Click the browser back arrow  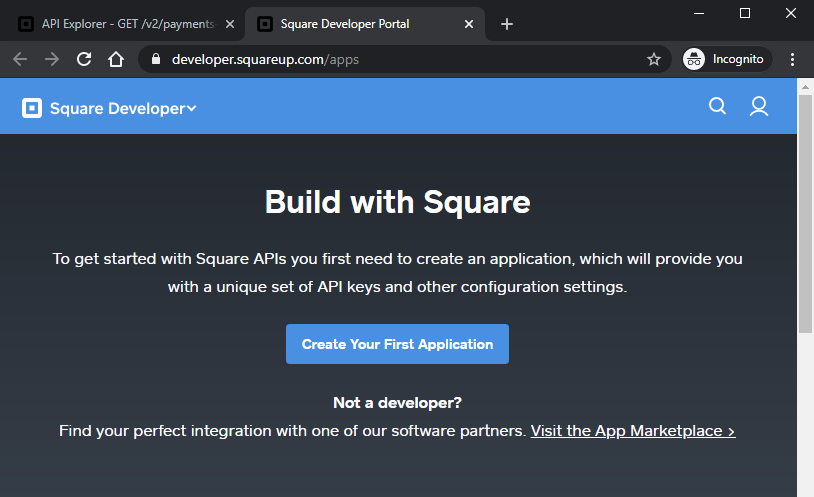tap(20, 59)
